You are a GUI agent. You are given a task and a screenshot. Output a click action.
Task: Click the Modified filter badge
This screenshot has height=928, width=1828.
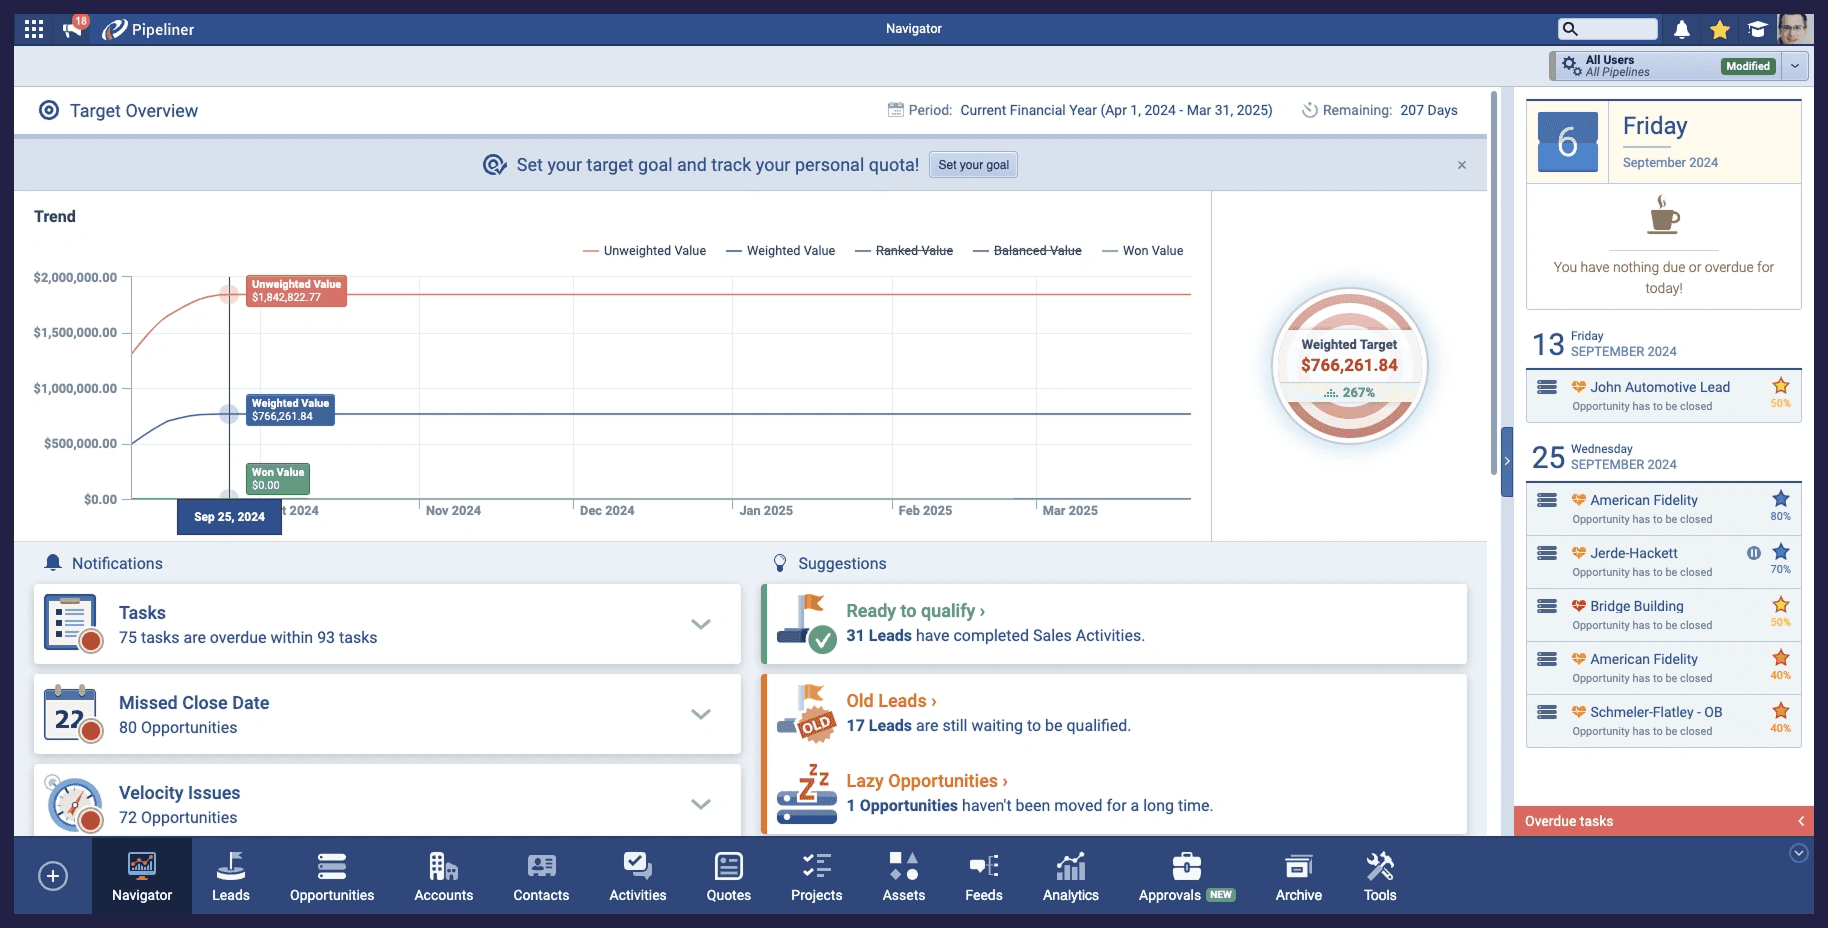click(x=1748, y=66)
